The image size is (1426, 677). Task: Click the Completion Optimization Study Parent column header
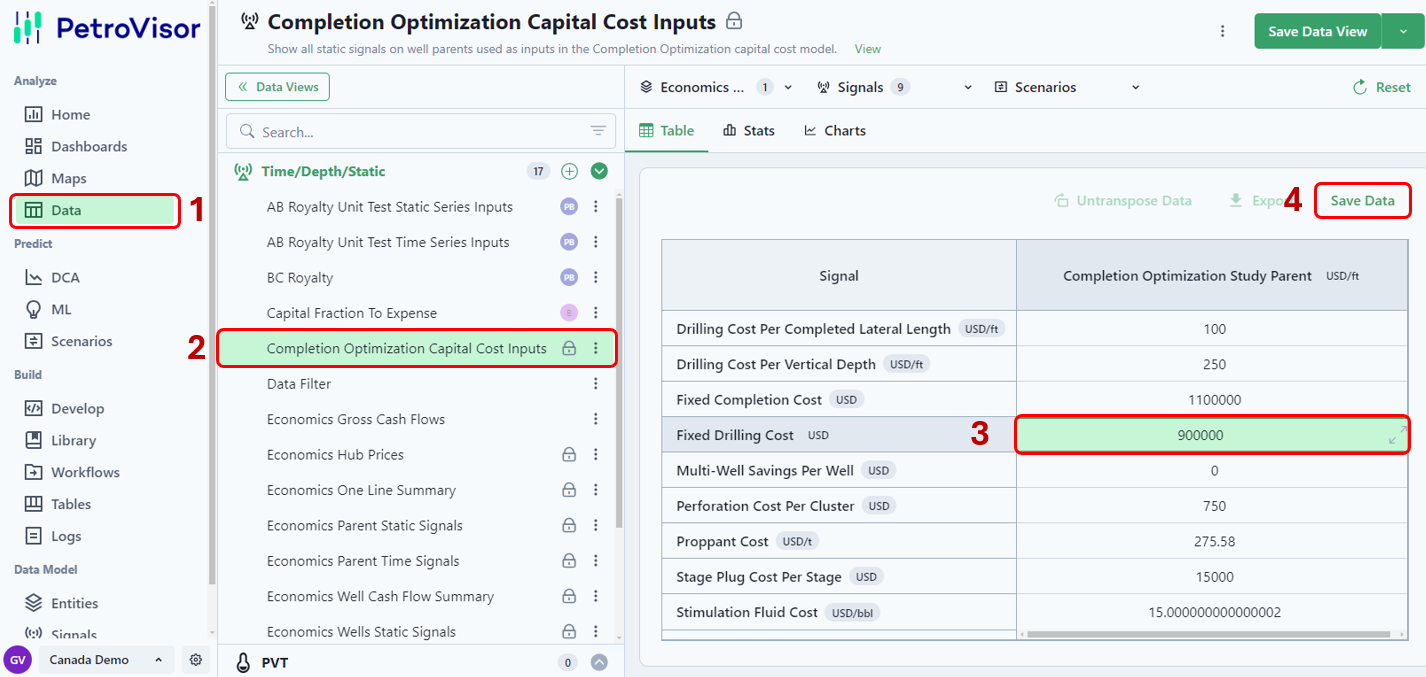click(1212, 275)
